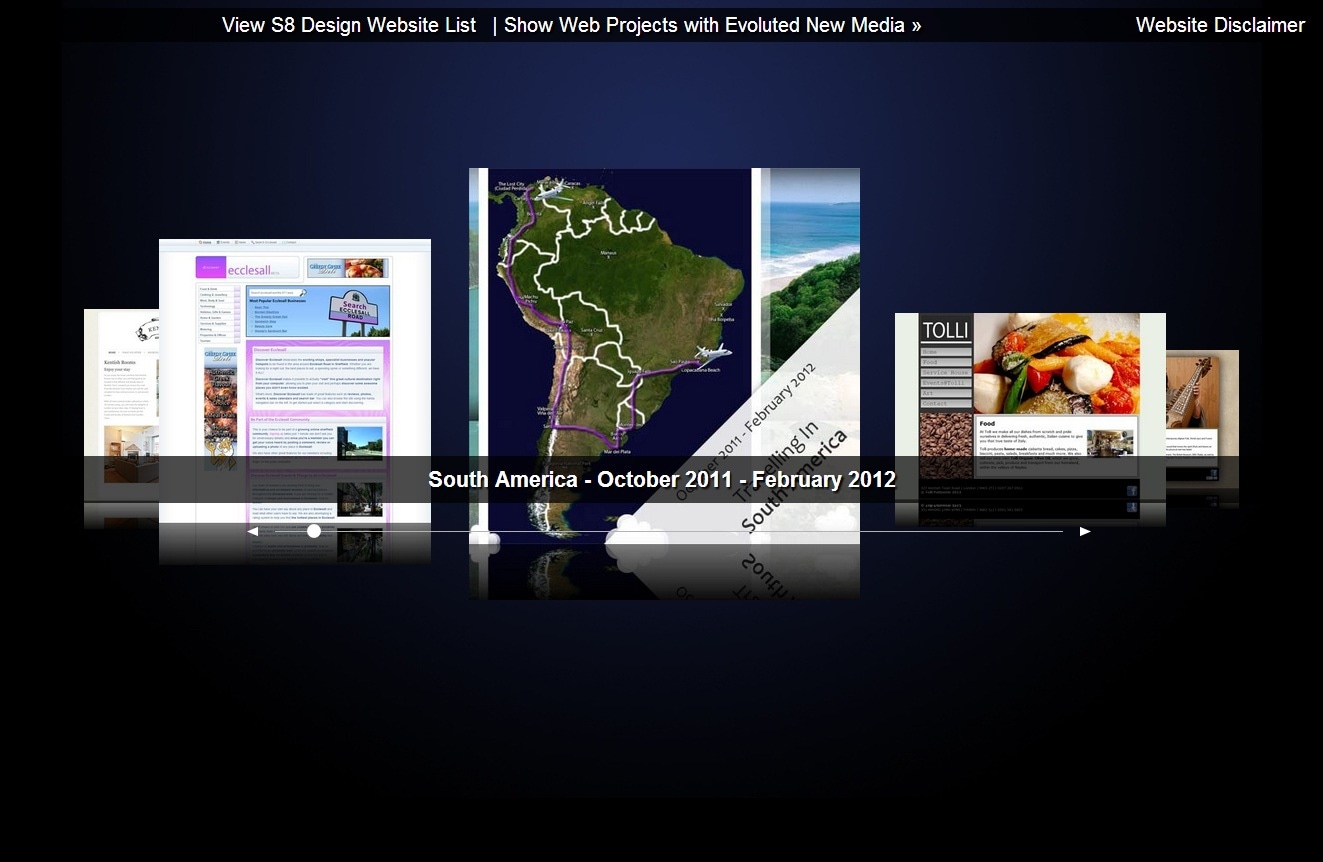Click the left arrow on the carousel slider
The width and height of the screenshot is (1323, 862).
253,532
